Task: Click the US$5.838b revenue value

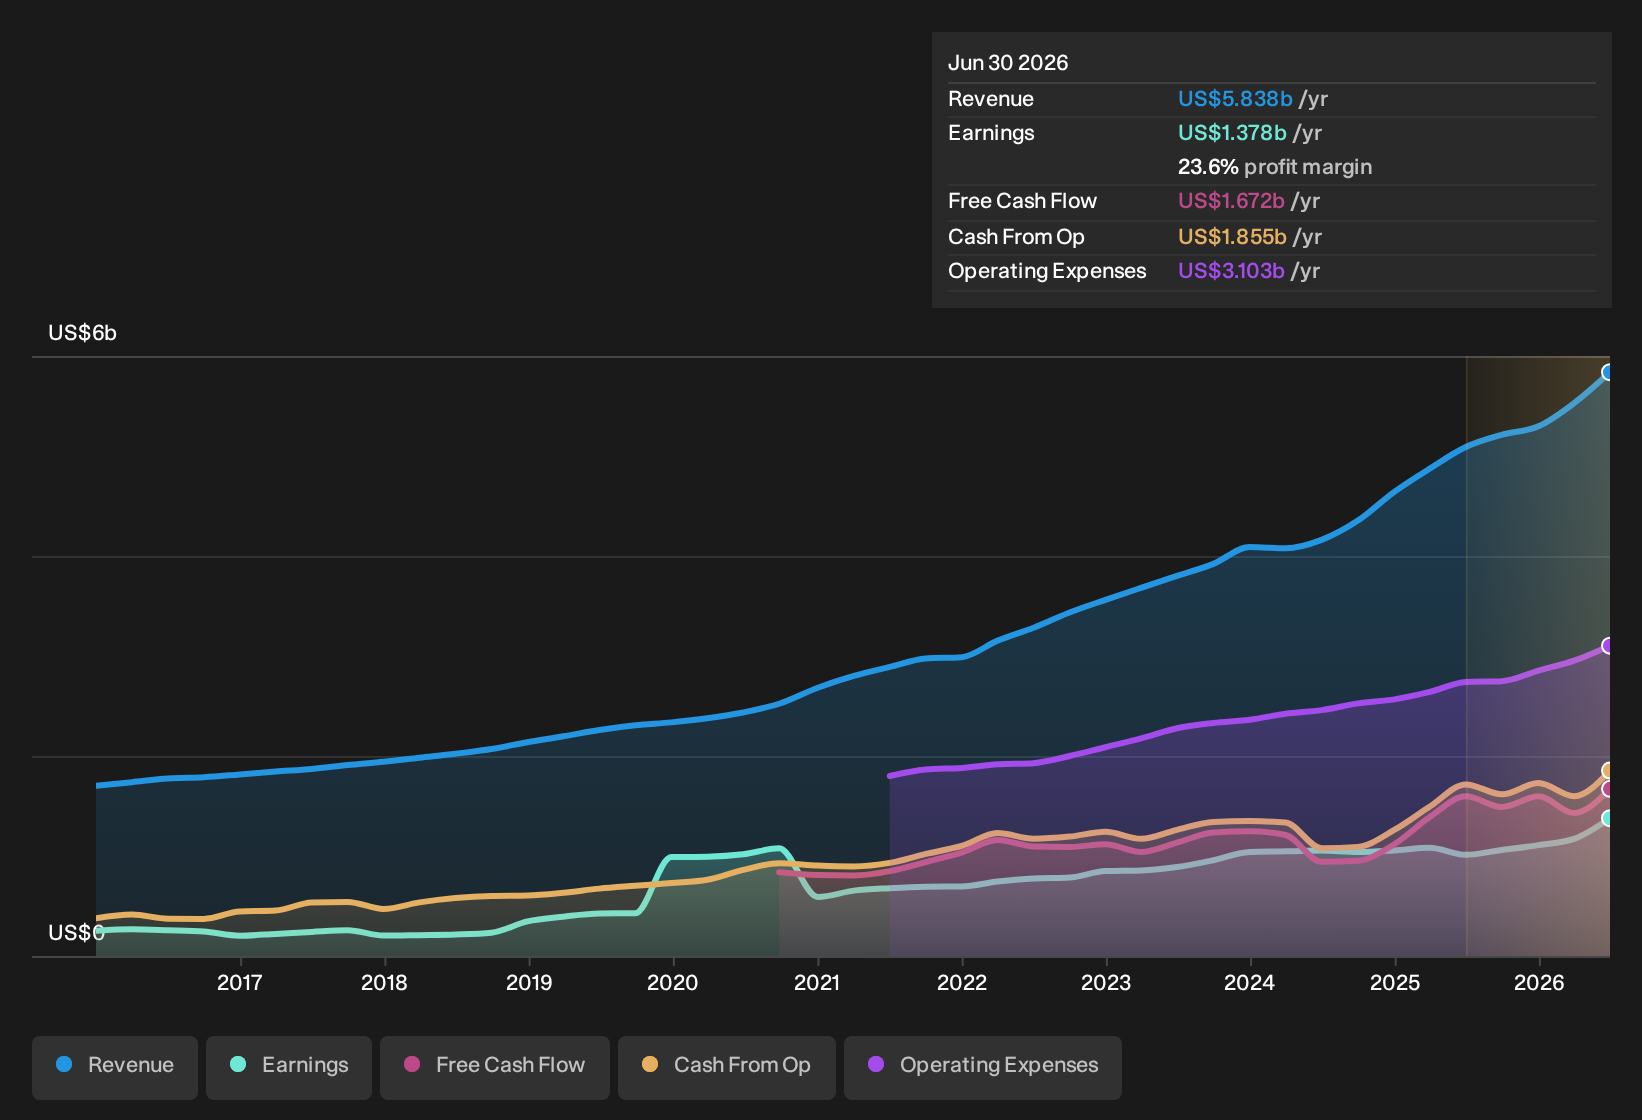Action: click(x=1235, y=99)
